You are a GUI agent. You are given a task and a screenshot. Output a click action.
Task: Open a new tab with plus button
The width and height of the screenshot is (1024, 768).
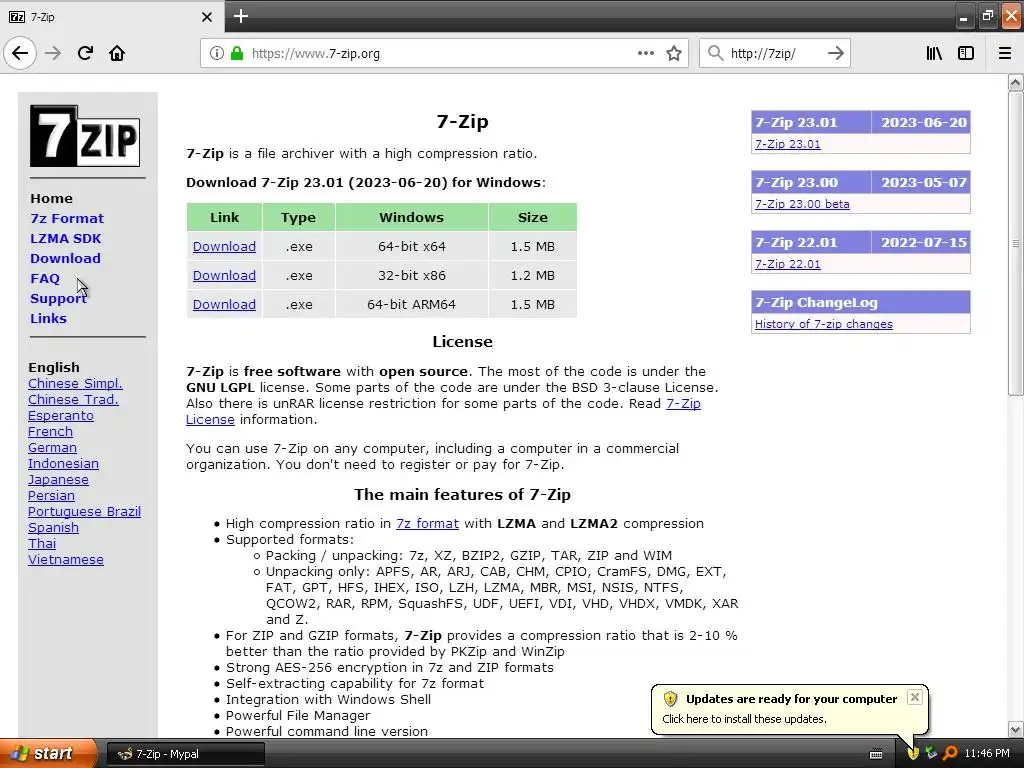(241, 16)
